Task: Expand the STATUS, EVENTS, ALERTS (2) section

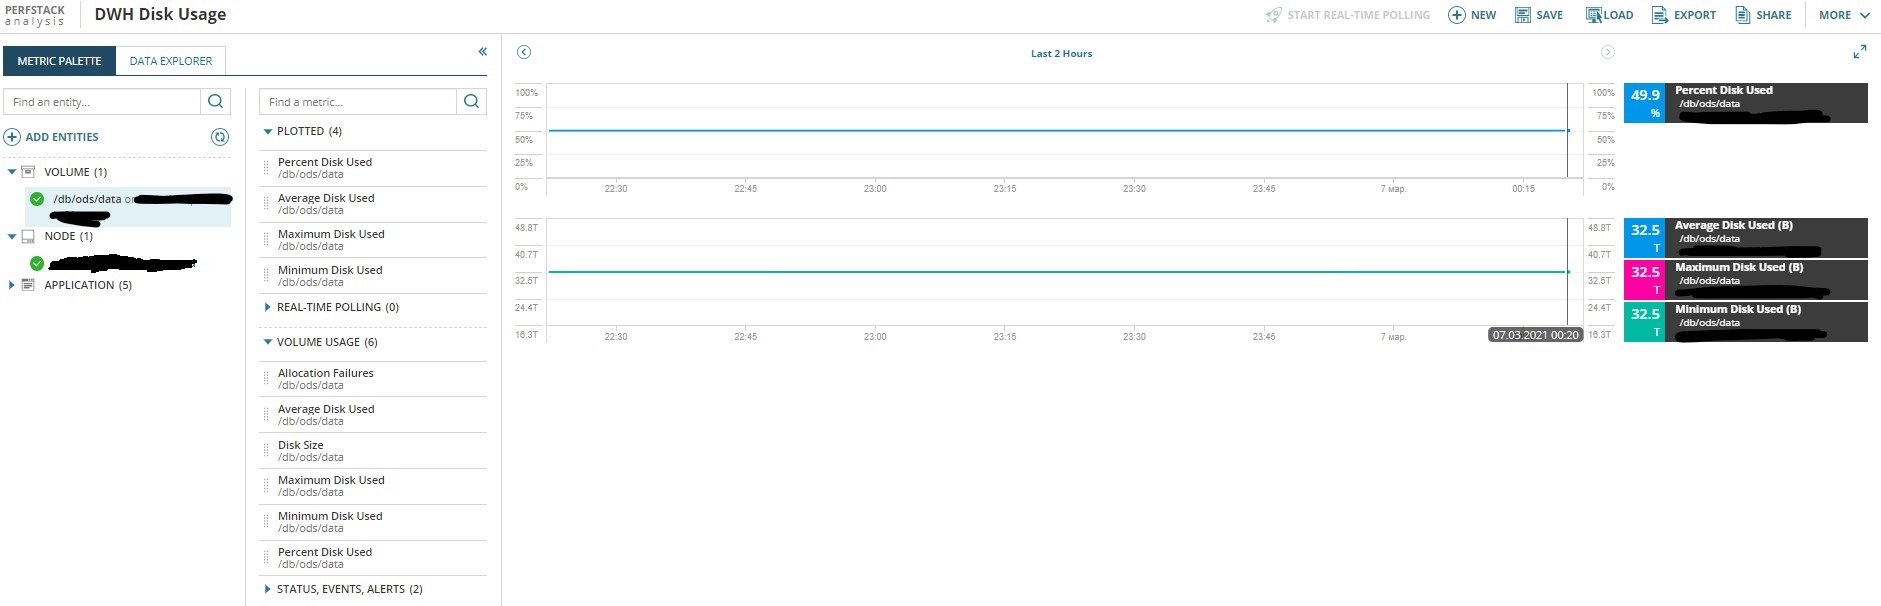Action: coord(268,589)
